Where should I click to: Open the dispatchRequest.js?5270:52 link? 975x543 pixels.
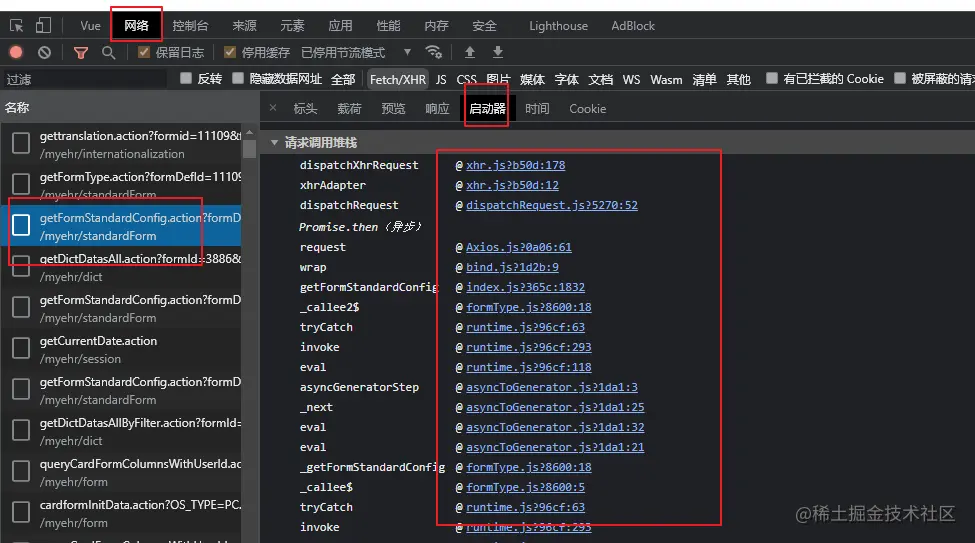point(552,205)
